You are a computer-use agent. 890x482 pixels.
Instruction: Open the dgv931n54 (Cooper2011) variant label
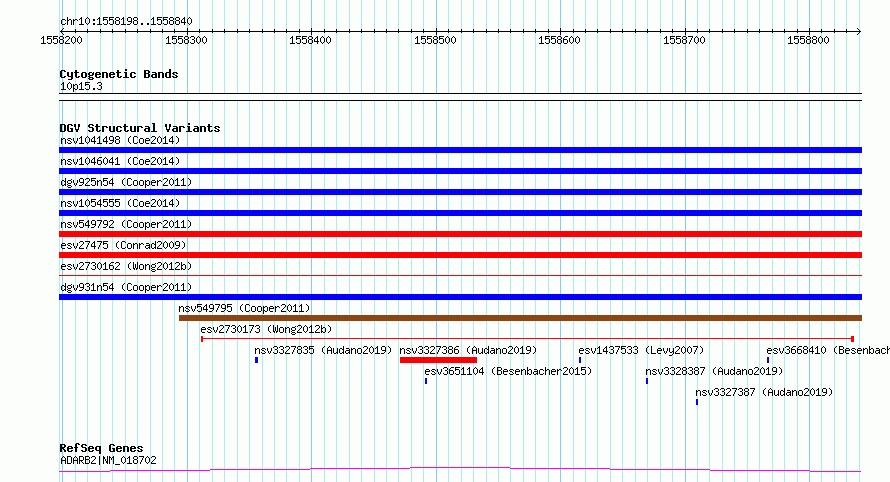click(126, 287)
